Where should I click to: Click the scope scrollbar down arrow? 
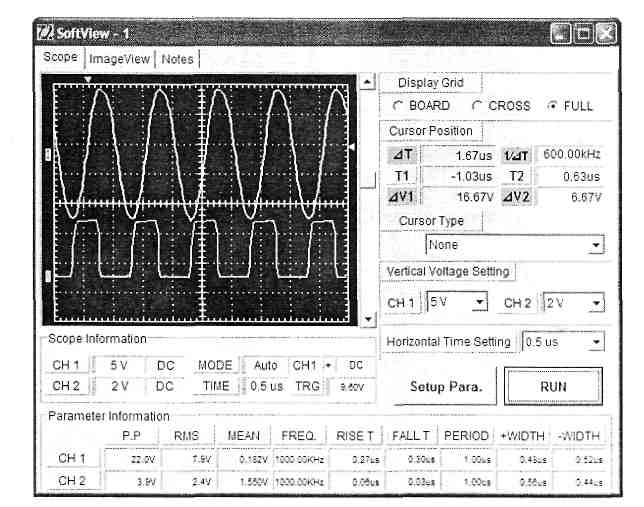(x=368, y=319)
